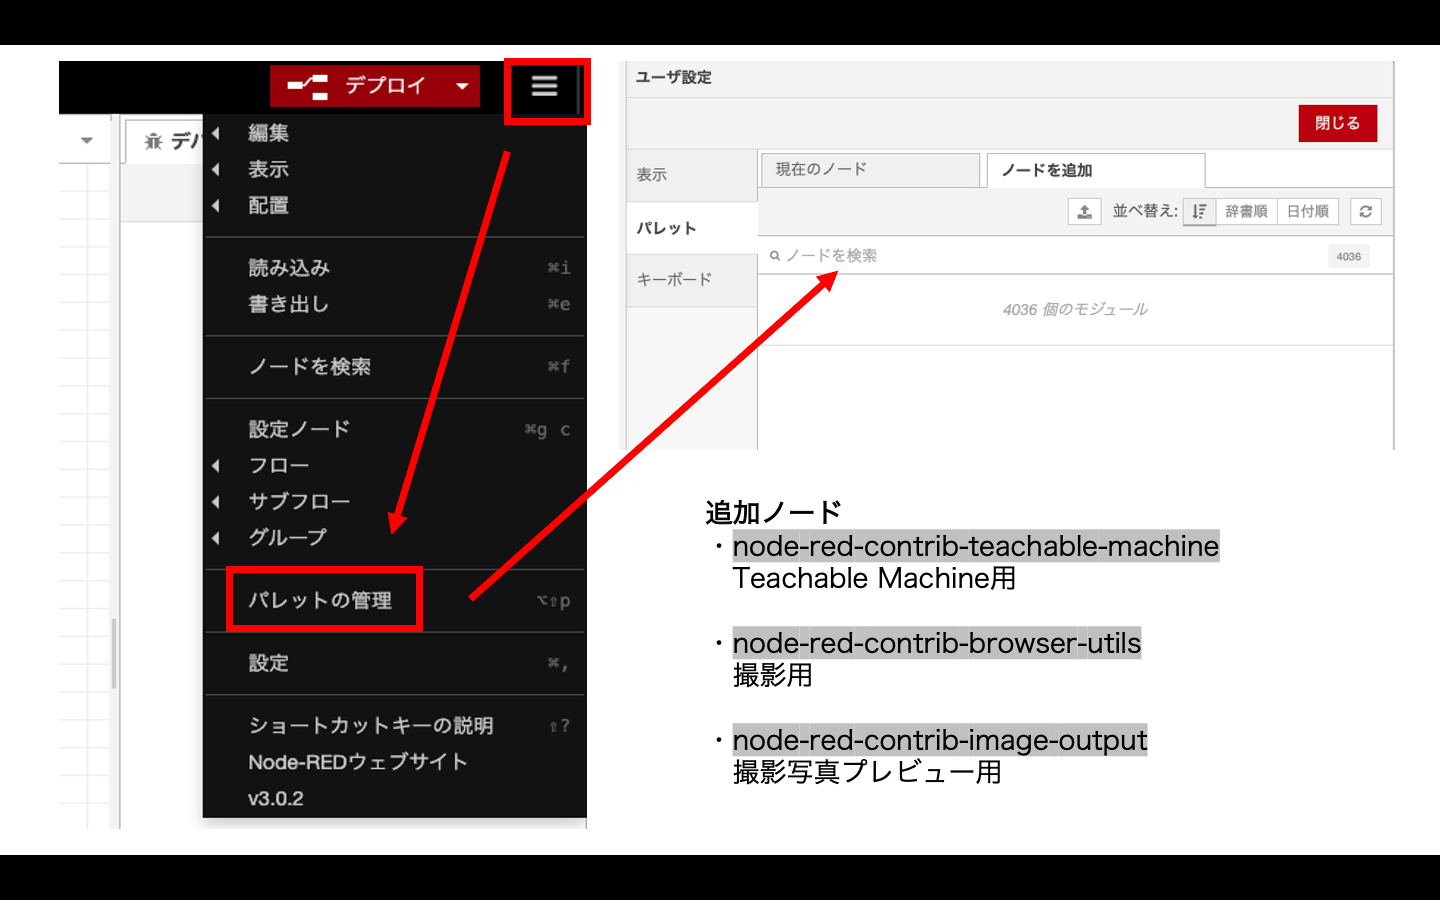Viewport: 1440px width, 900px height.
Task: Click version v3.0.2 menu entry
Action: [x=394, y=798]
